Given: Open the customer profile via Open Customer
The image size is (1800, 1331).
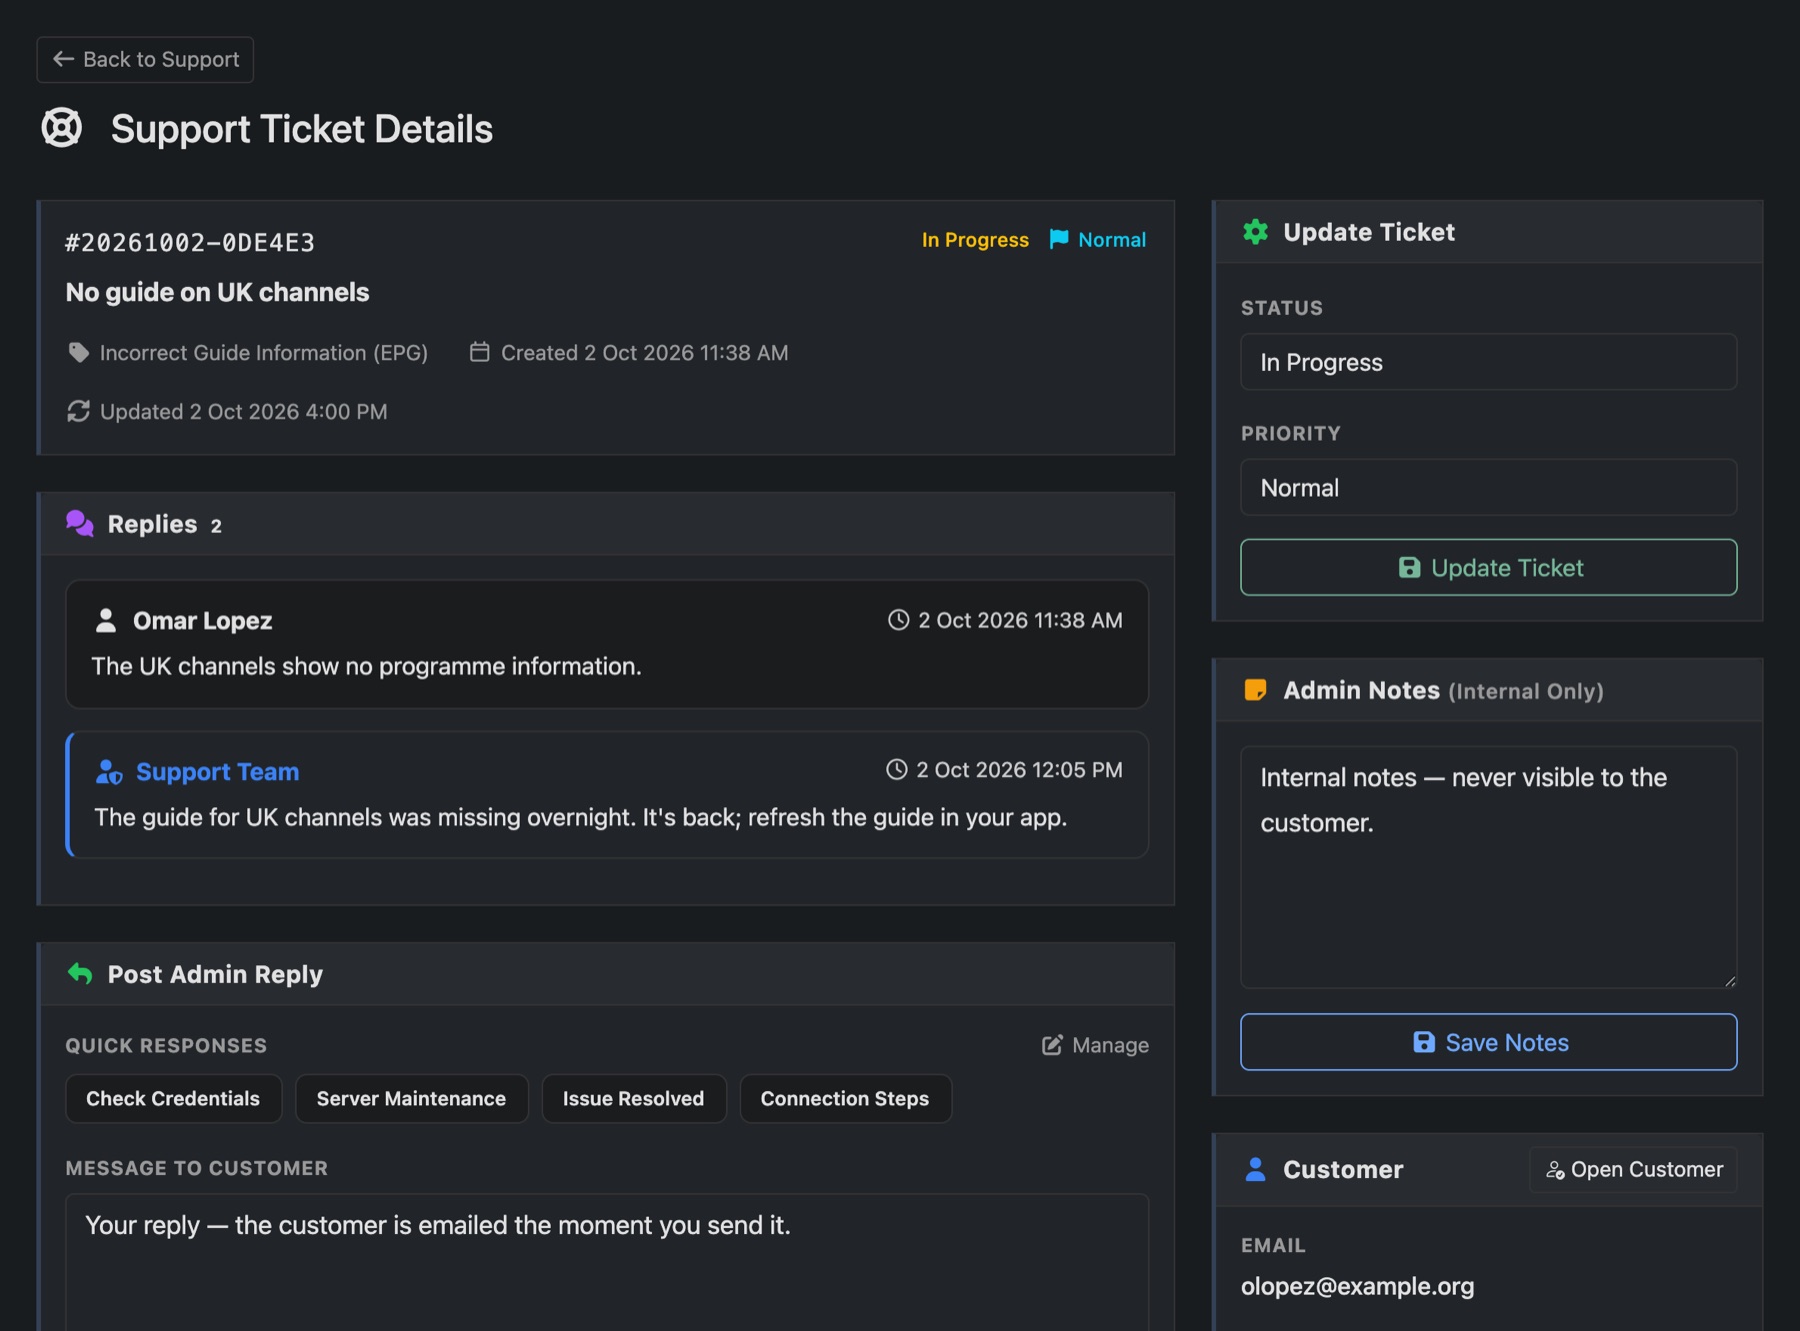Looking at the screenshot, I should point(1634,1169).
